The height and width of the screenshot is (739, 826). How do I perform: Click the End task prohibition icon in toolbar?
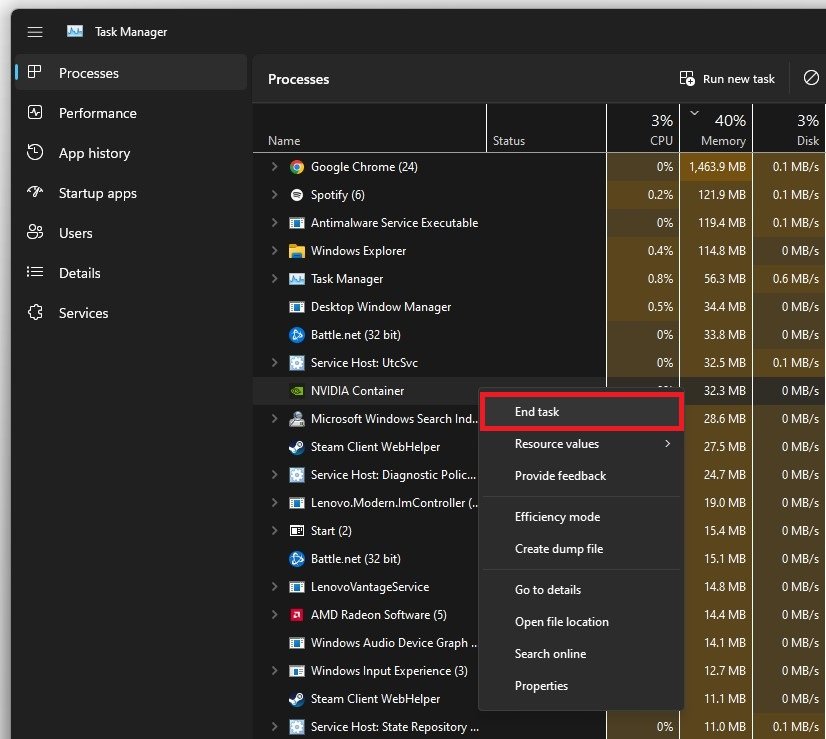point(811,78)
